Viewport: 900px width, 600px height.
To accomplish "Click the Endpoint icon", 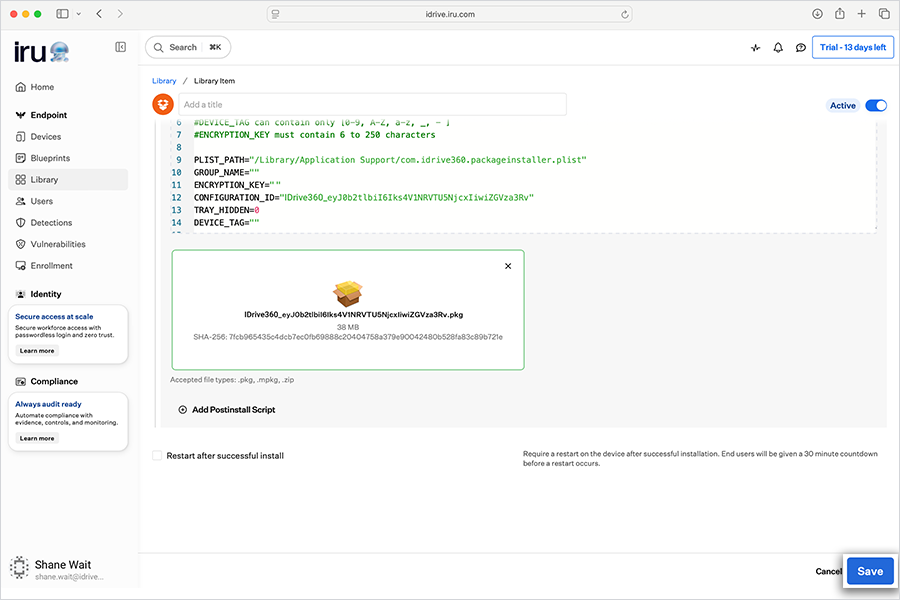I will 21,115.
